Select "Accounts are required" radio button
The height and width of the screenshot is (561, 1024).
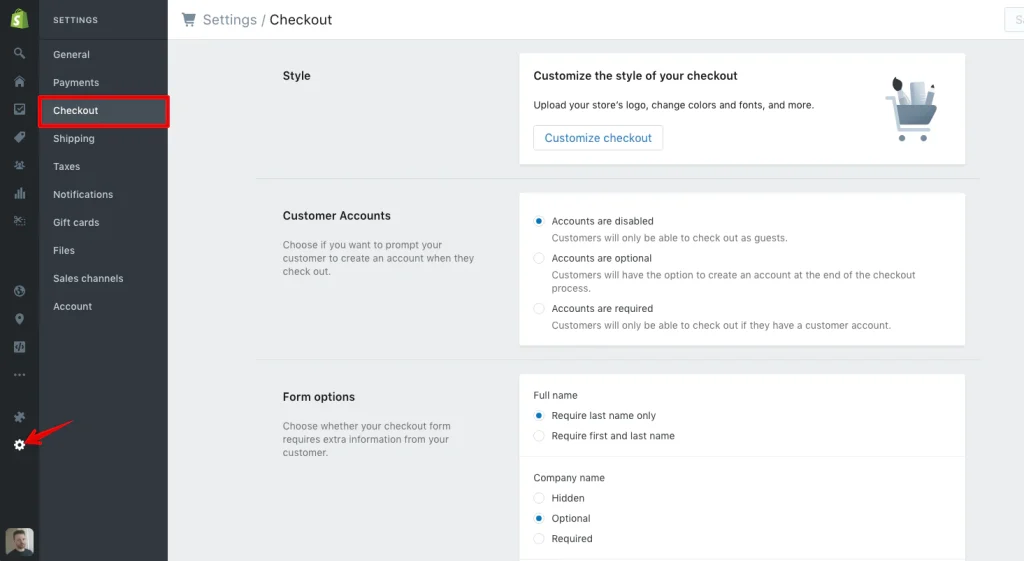click(540, 309)
